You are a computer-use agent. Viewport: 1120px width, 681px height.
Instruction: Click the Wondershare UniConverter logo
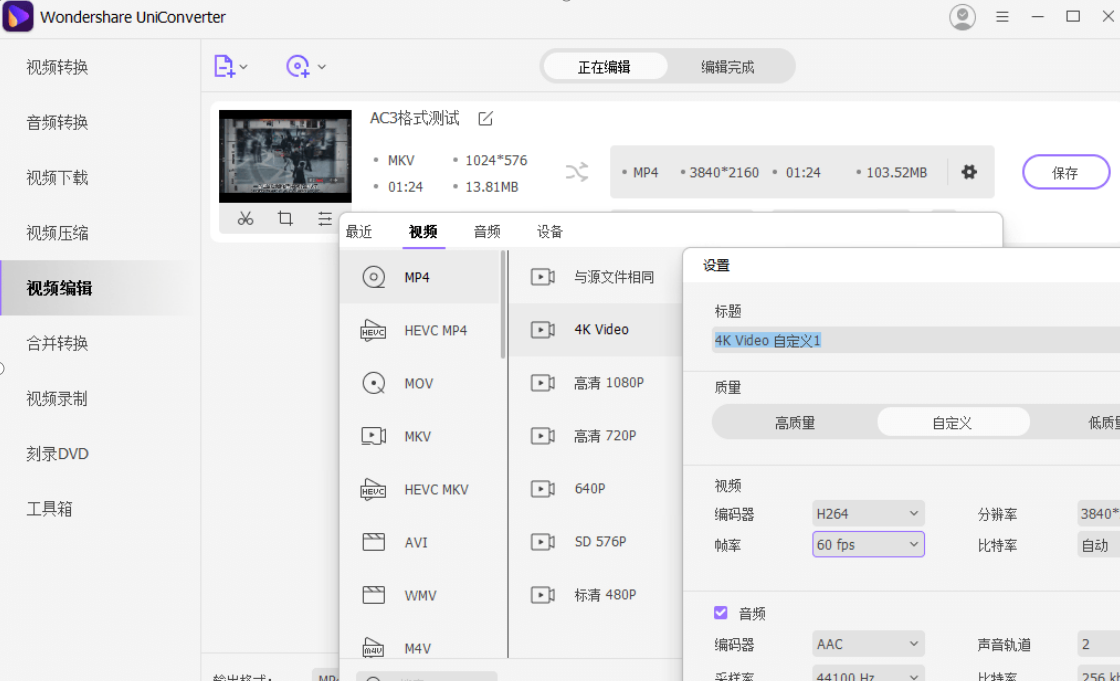click(18, 16)
